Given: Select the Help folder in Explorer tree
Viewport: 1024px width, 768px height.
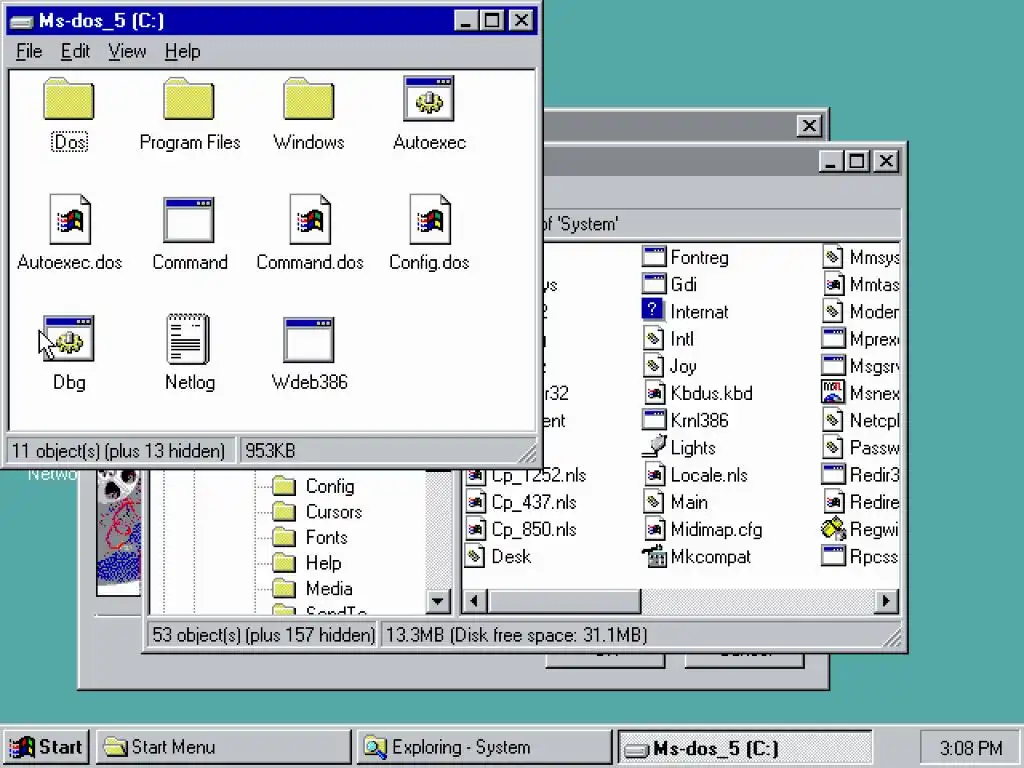Looking at the screenshot, I should pos(306,563).
